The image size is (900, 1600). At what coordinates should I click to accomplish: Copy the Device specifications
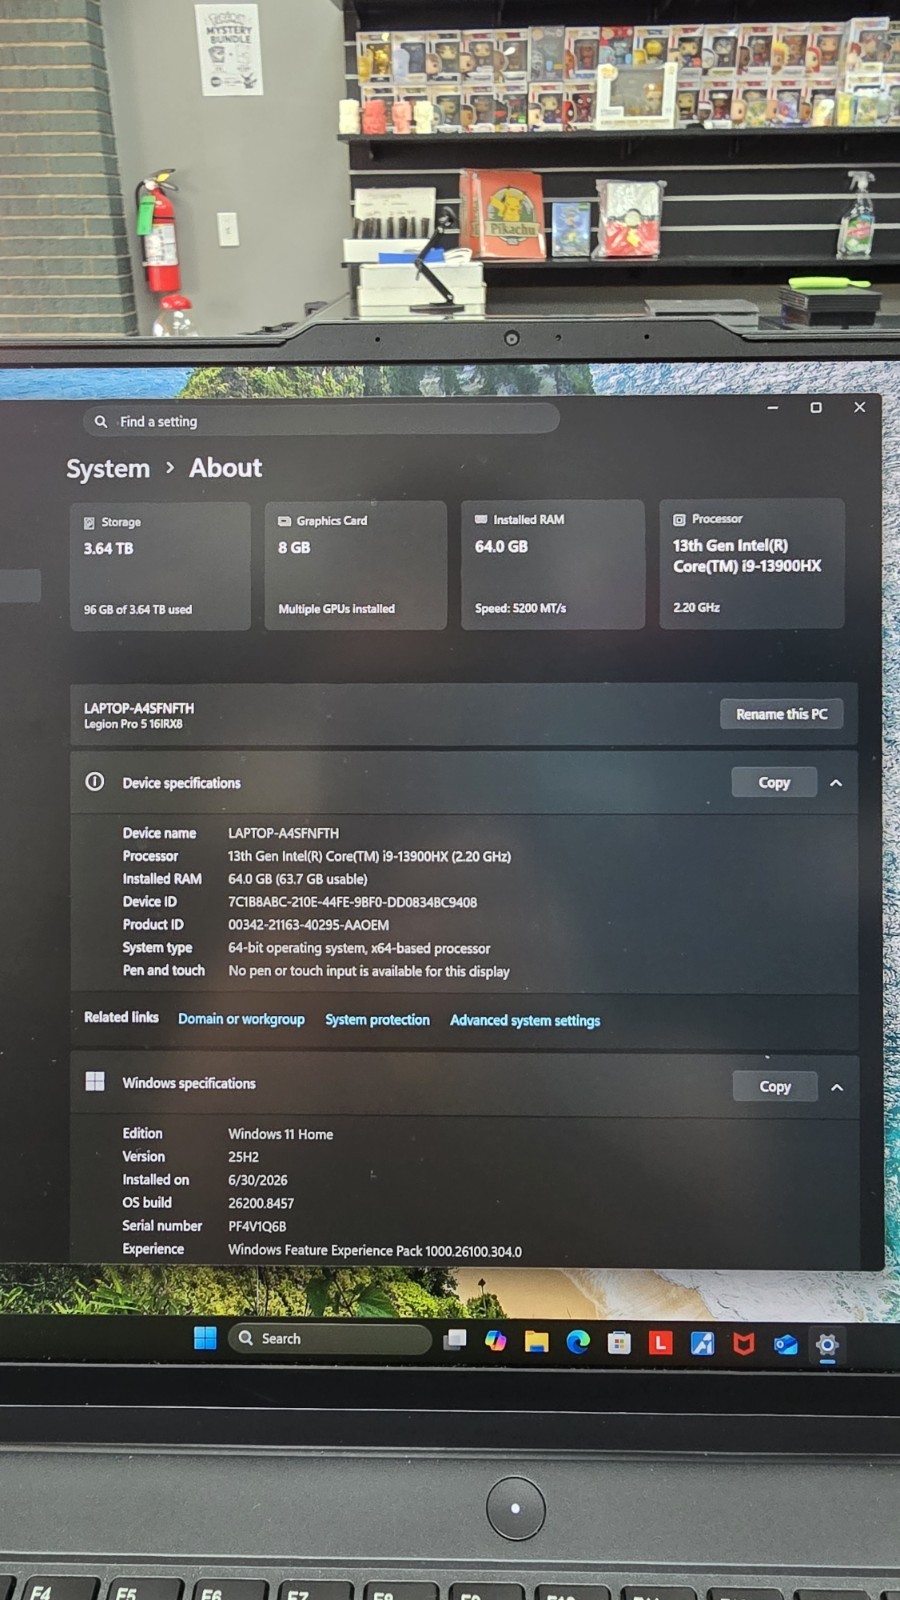pyautogui.click(x=774, y=782)
